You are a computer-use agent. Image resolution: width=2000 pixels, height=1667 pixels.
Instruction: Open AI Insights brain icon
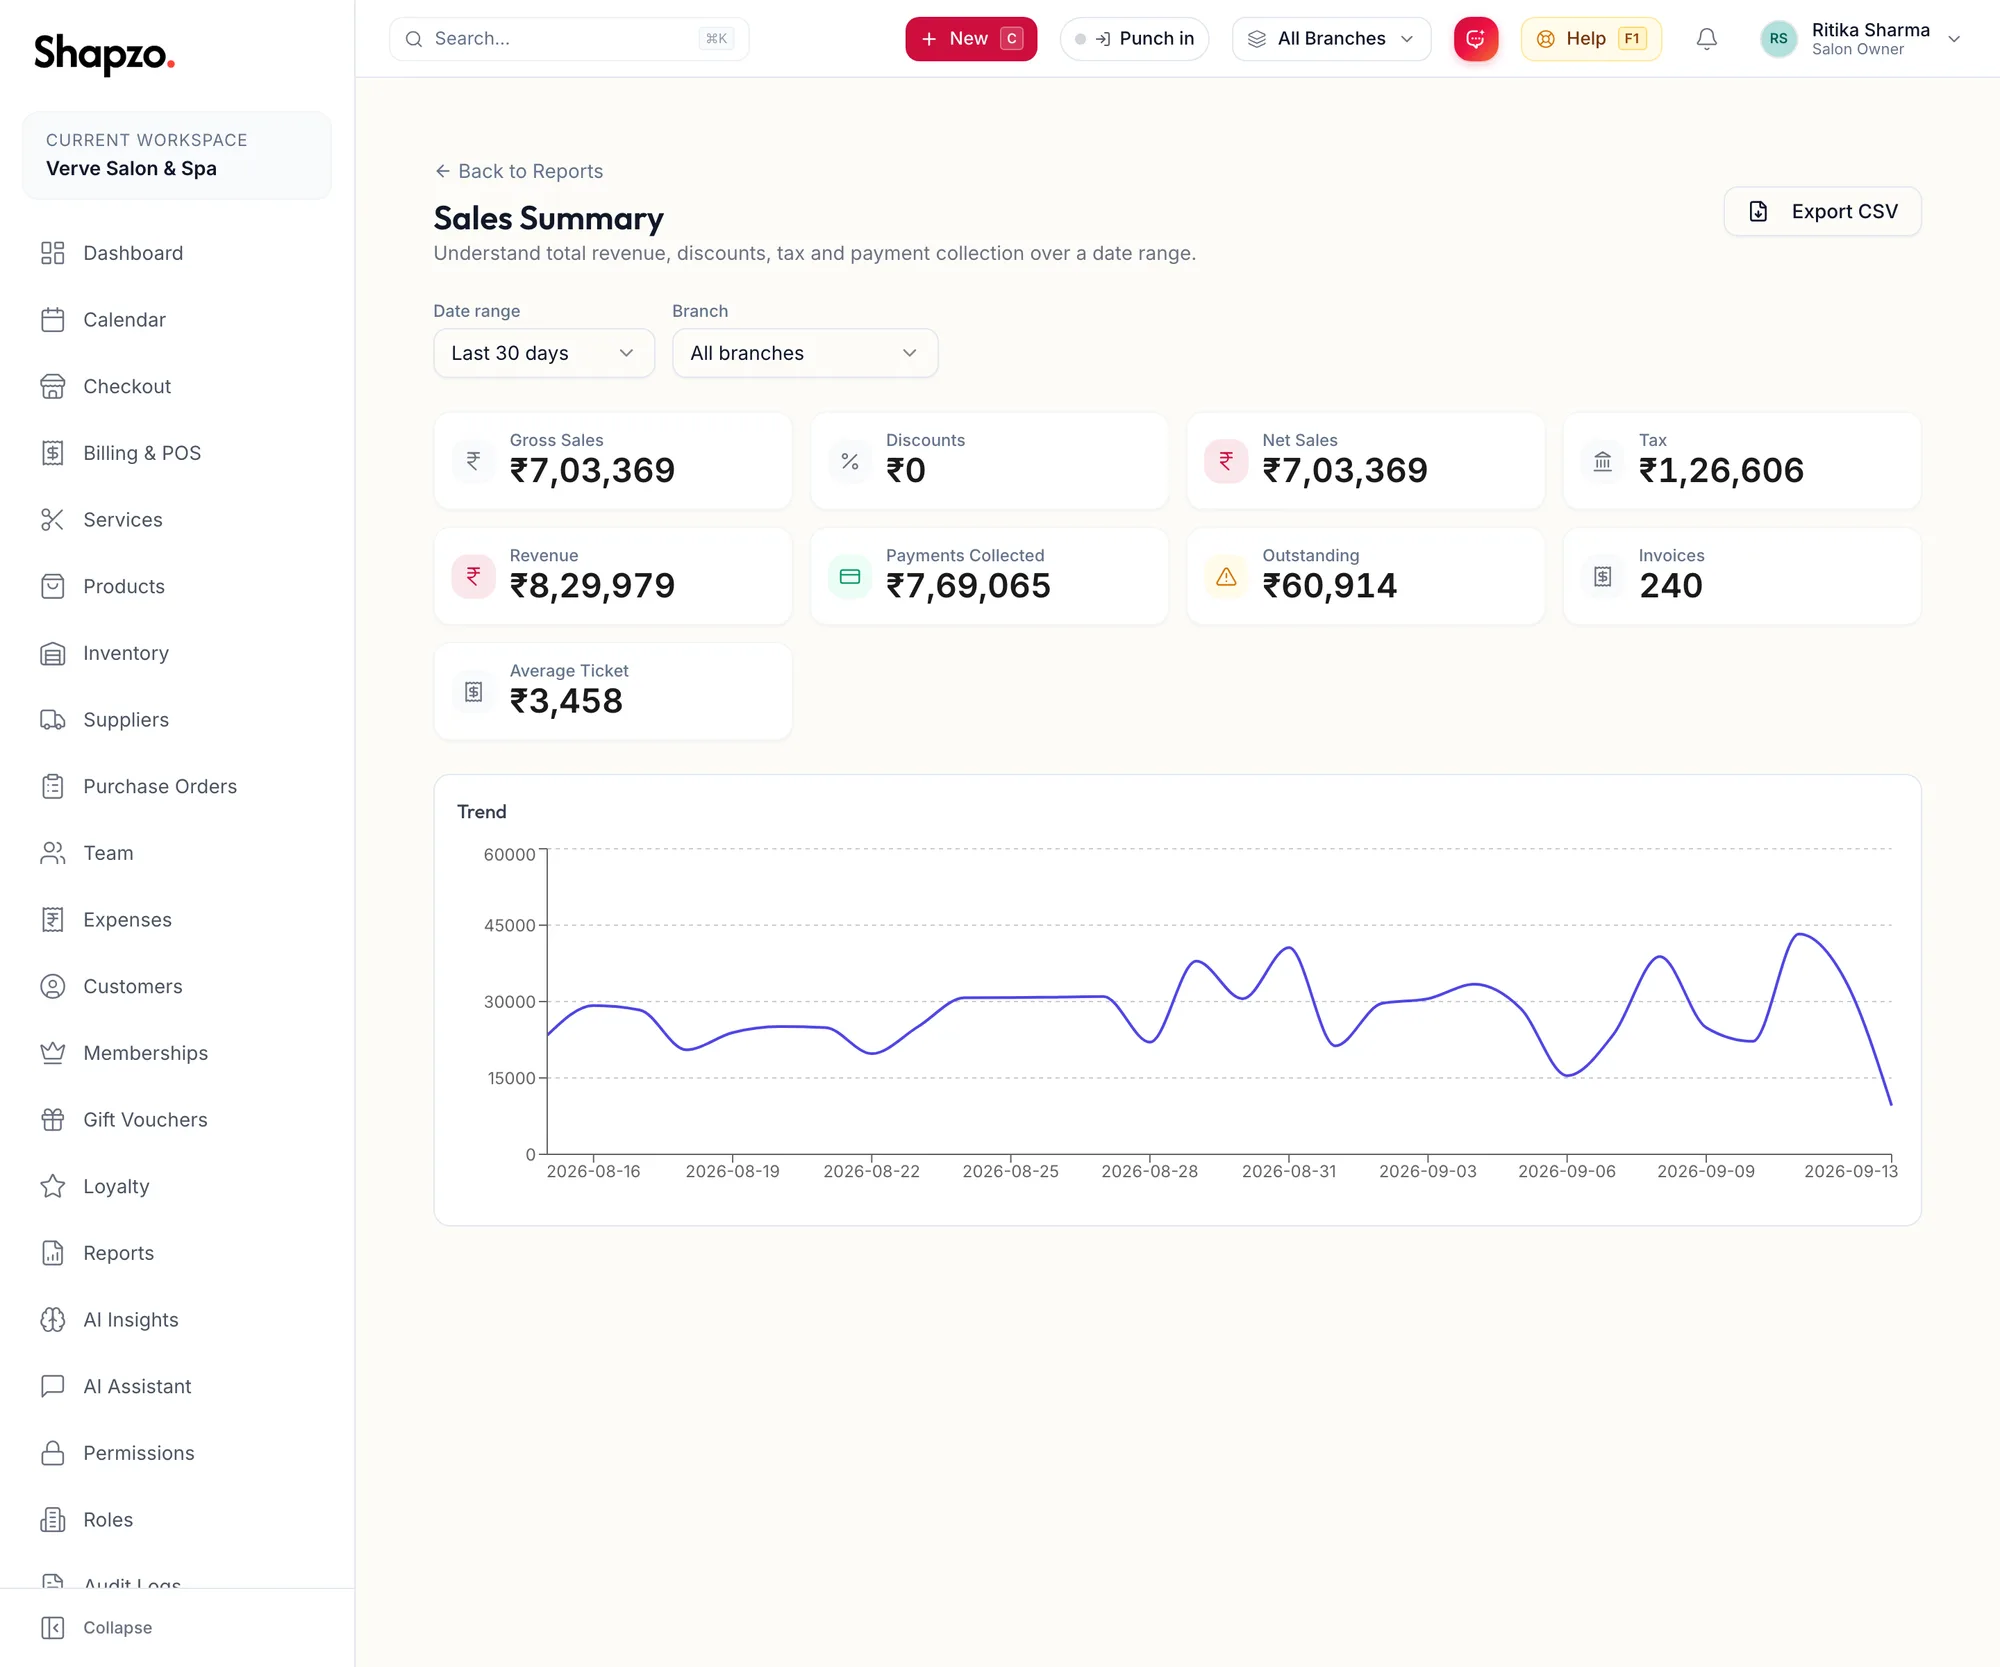click(x=52, y=1320)
